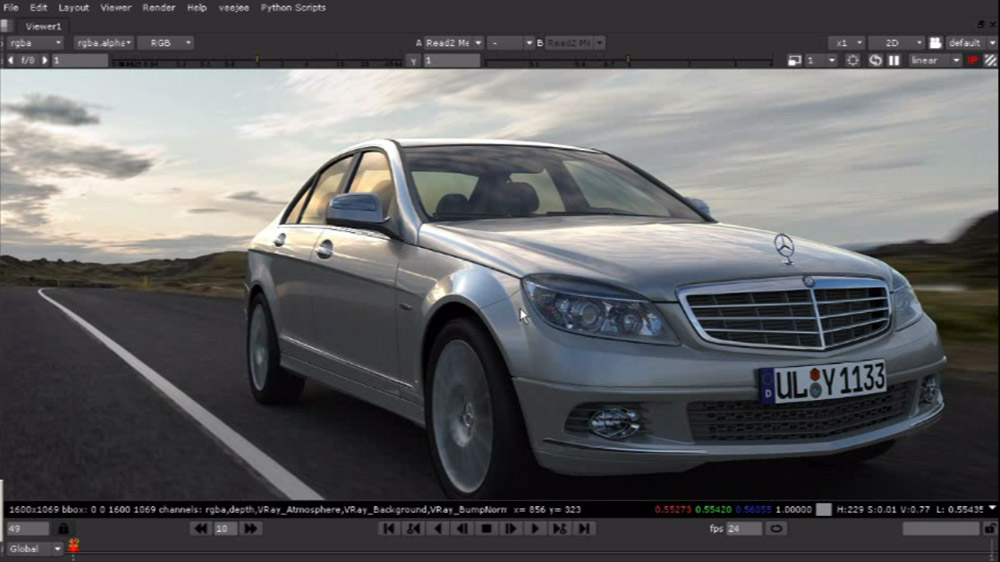
Task: Click the refresh viewer icon
Action: coord(876,61)
